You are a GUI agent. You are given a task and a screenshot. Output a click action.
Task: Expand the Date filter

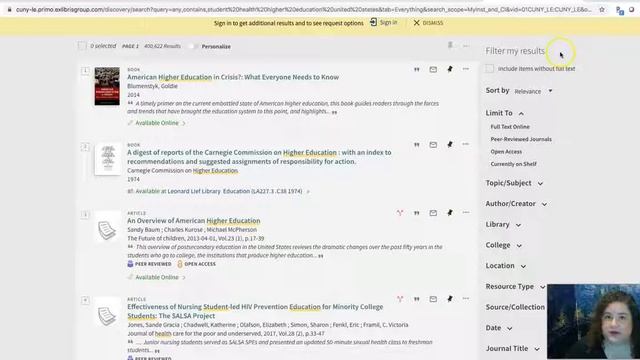tap(499, 328)
